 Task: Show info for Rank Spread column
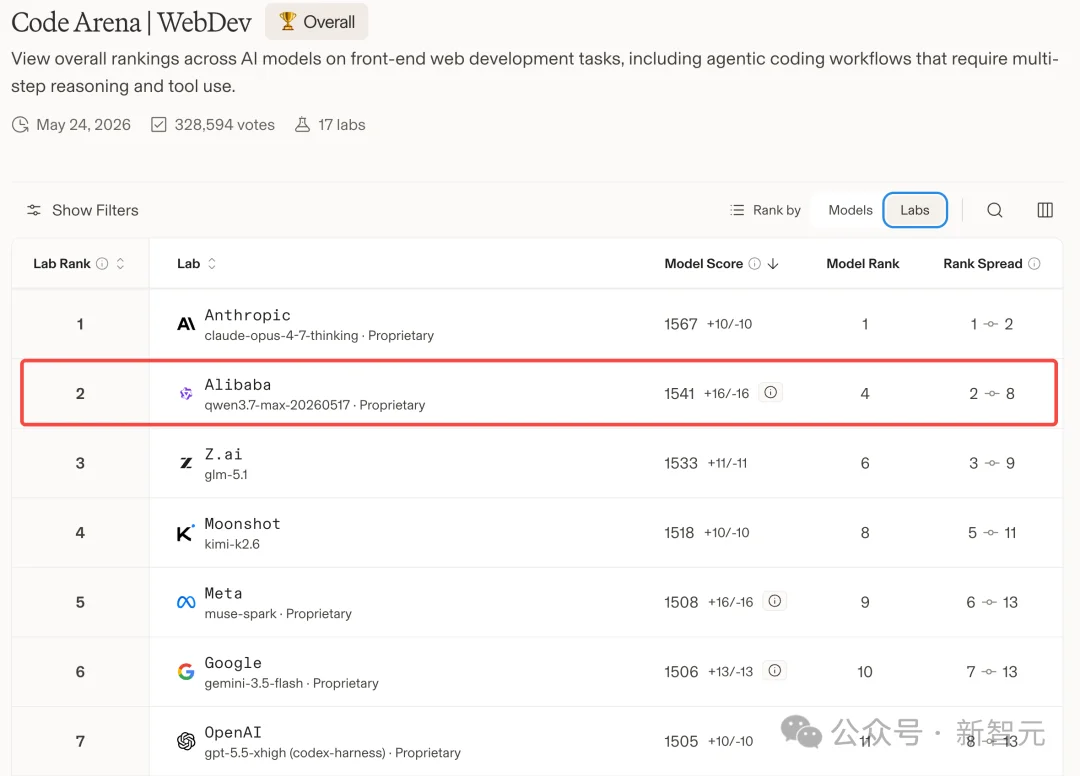[x=1034, y=264]
